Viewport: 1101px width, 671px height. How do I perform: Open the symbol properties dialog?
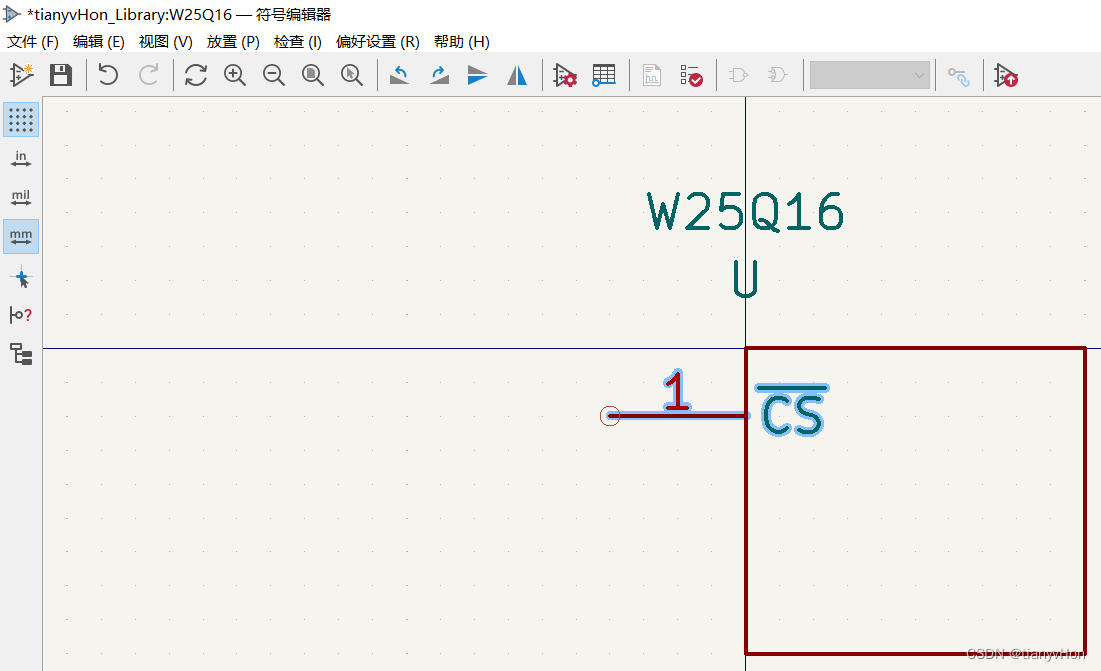pyautogui.click(x=565, y=74)
